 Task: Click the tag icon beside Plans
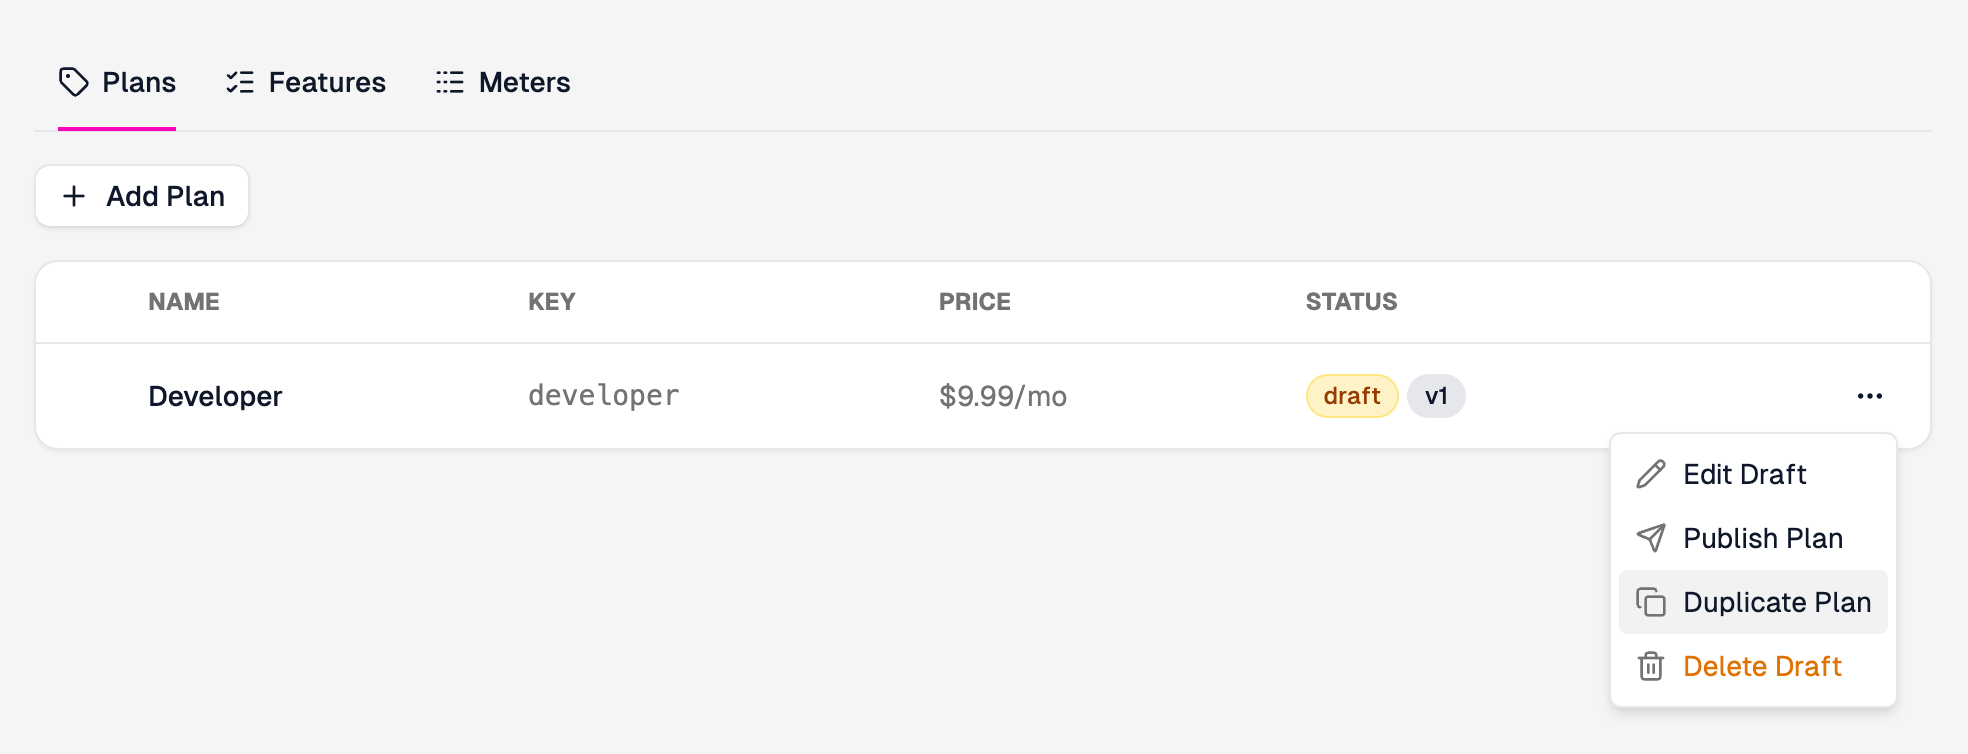[74, 82]
